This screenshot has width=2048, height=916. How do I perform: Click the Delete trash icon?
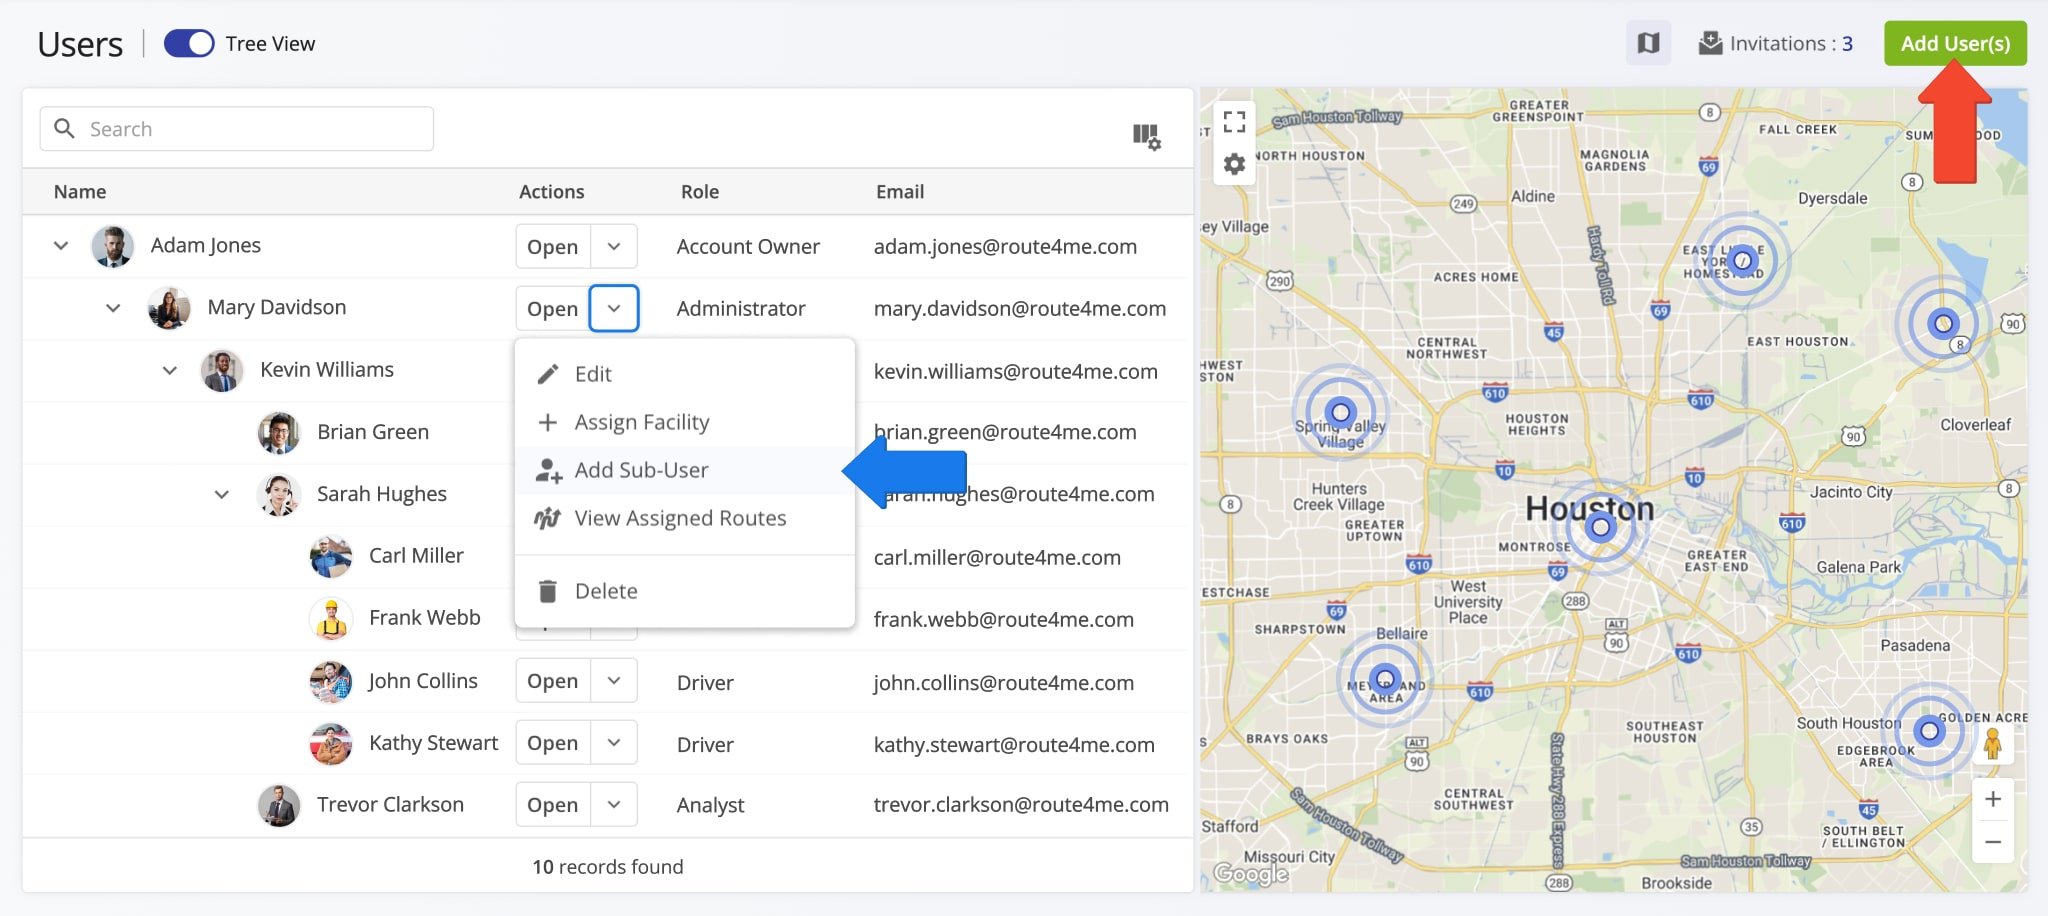[x=548, y=591]
